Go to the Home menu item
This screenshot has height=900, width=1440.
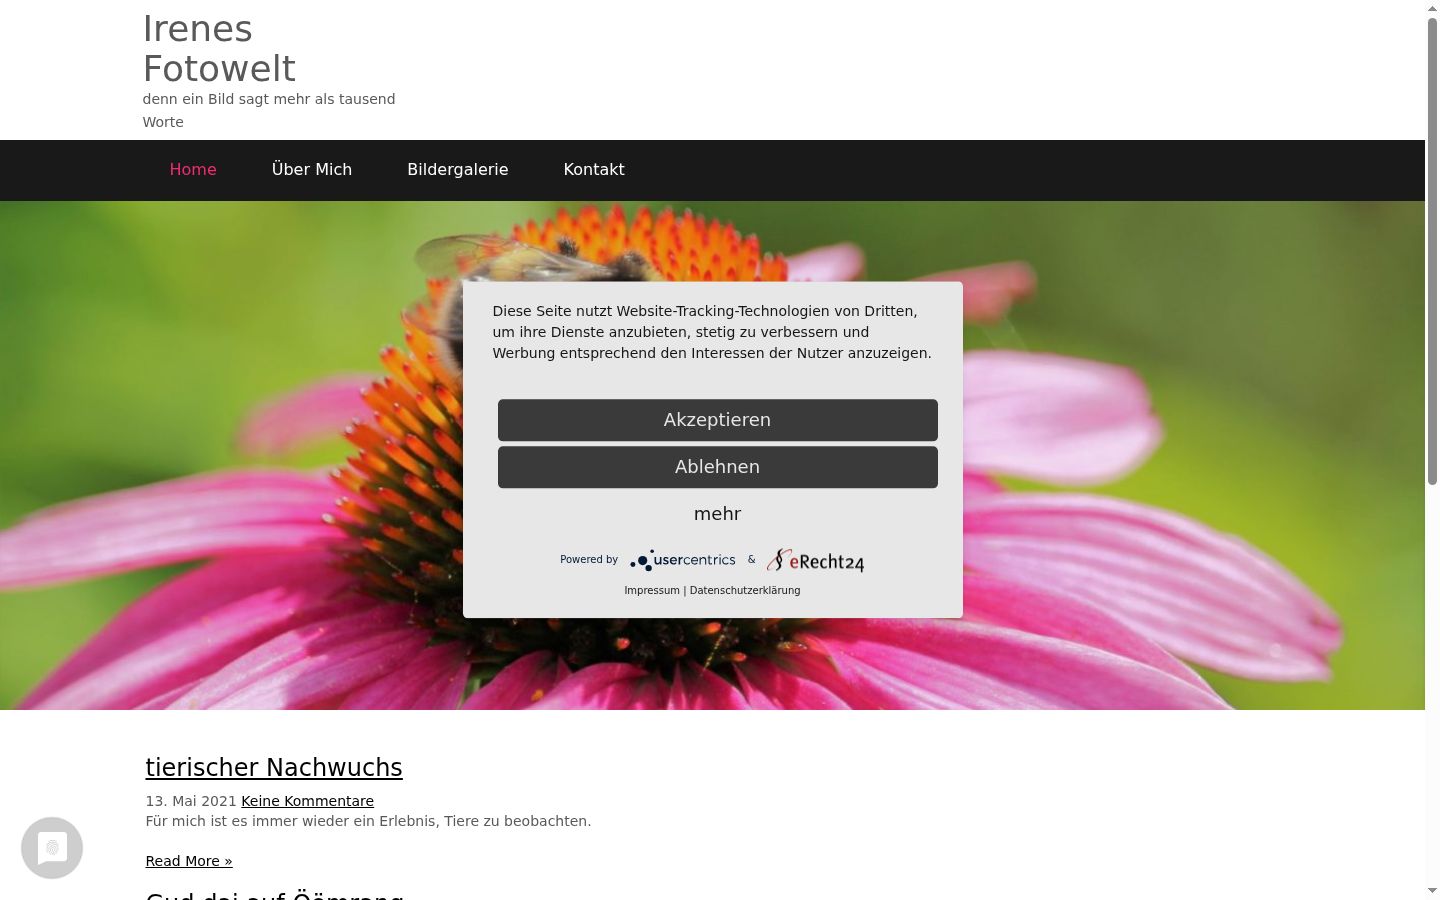pos(193,170)
